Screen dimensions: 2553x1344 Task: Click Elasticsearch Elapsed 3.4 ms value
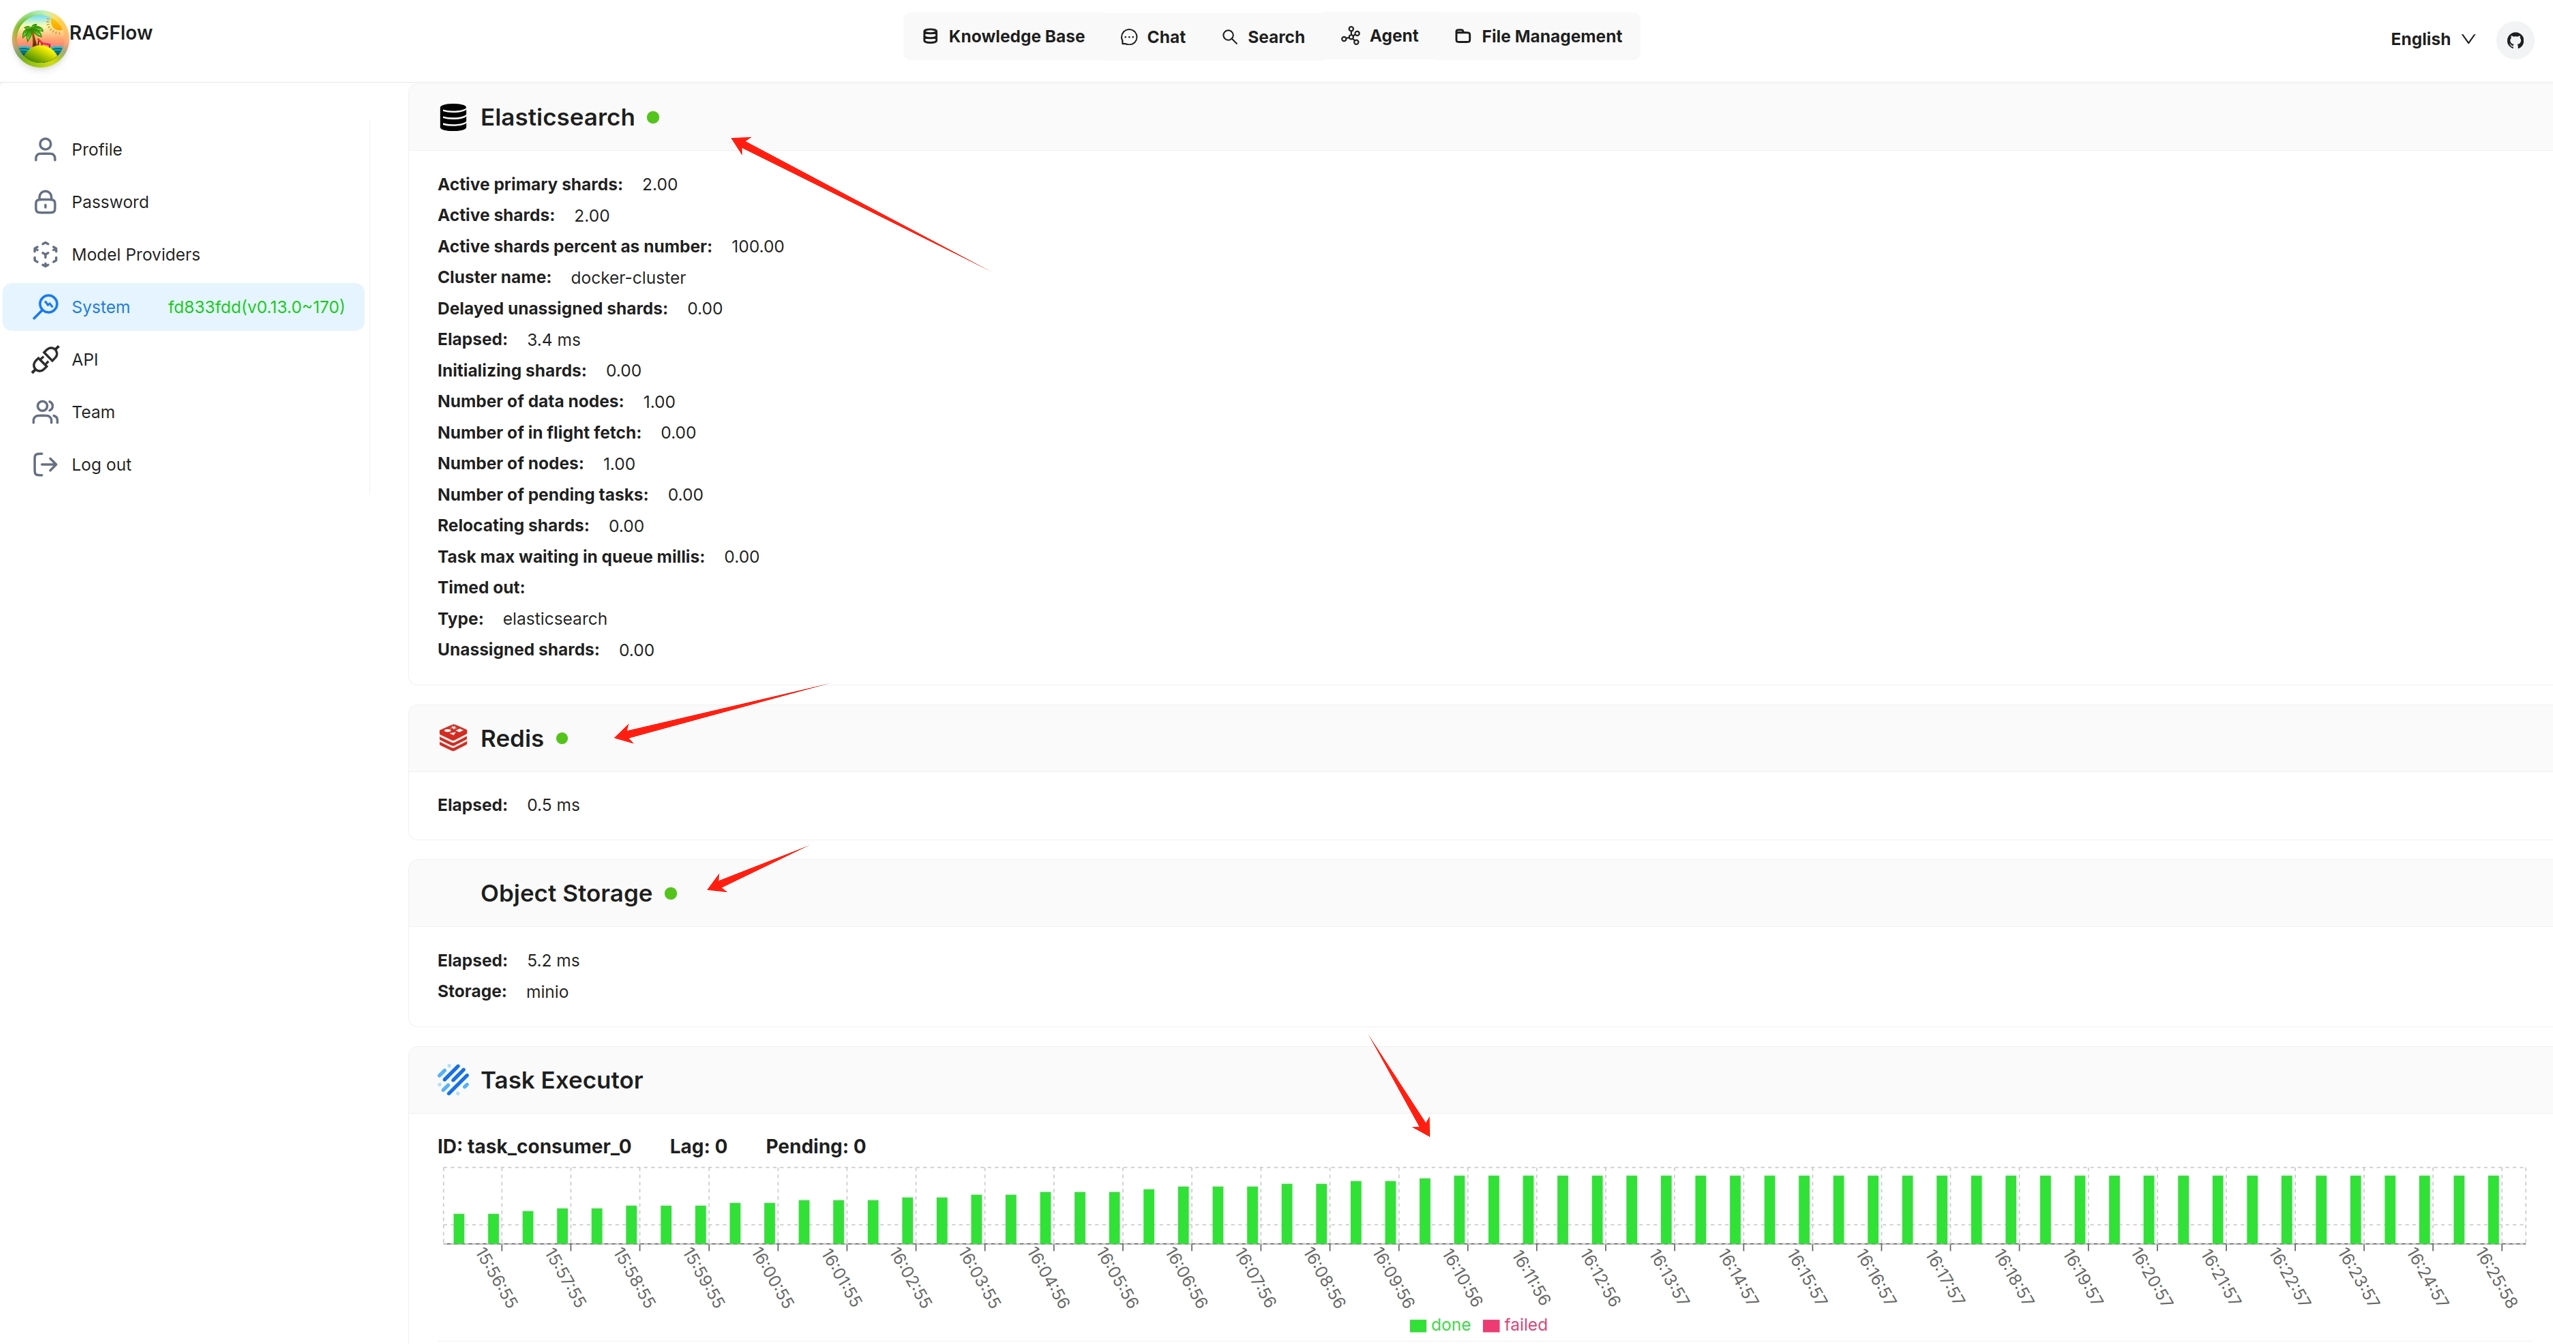[553, 339]
